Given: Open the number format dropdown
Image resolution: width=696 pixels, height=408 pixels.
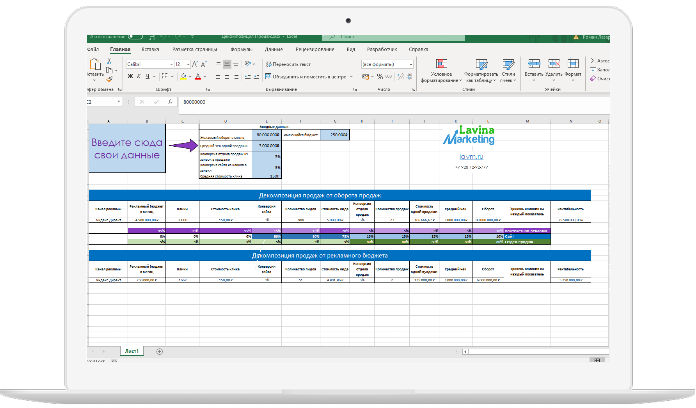Looking at the screenshot, I should pos(411,64).
